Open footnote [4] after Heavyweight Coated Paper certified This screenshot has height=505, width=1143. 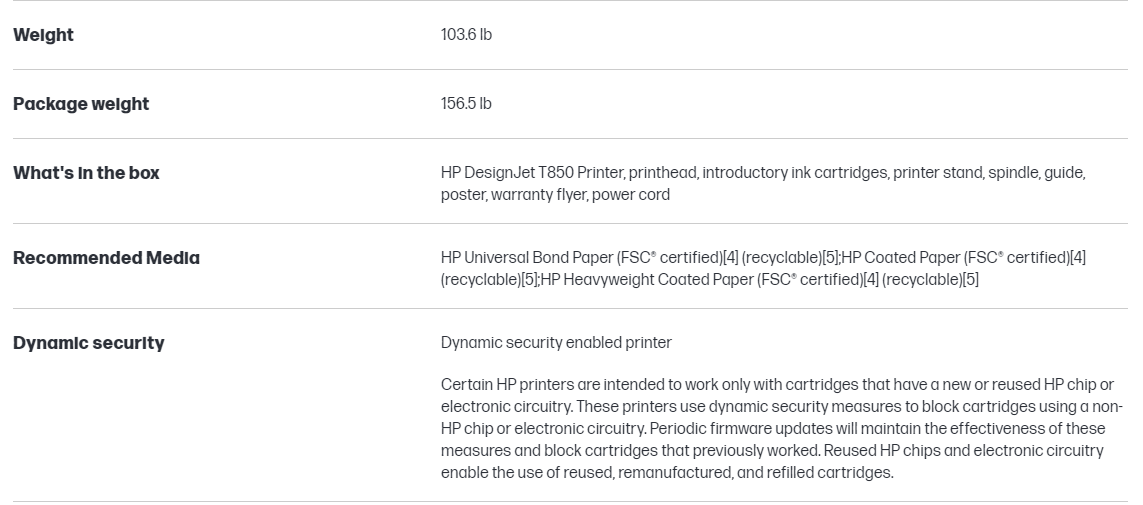[x=870, y=280]
